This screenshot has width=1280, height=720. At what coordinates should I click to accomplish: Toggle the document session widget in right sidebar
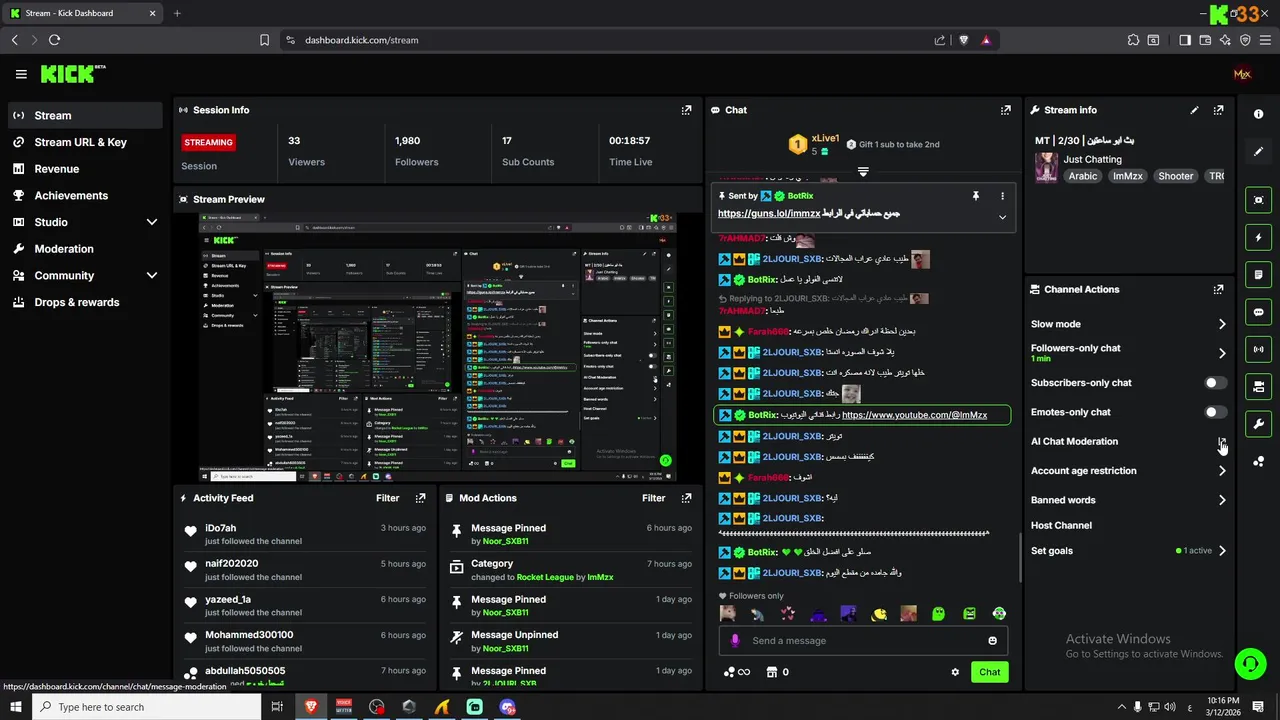pyautogui.click(x=1259, y=274)
